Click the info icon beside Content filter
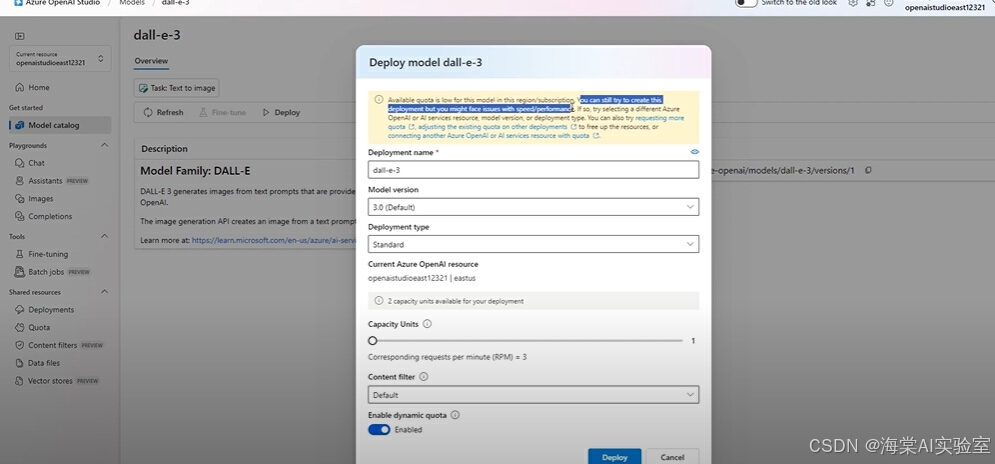Image resolution: width=995 pixels, height=464 pixels. (x=424, y=376)
